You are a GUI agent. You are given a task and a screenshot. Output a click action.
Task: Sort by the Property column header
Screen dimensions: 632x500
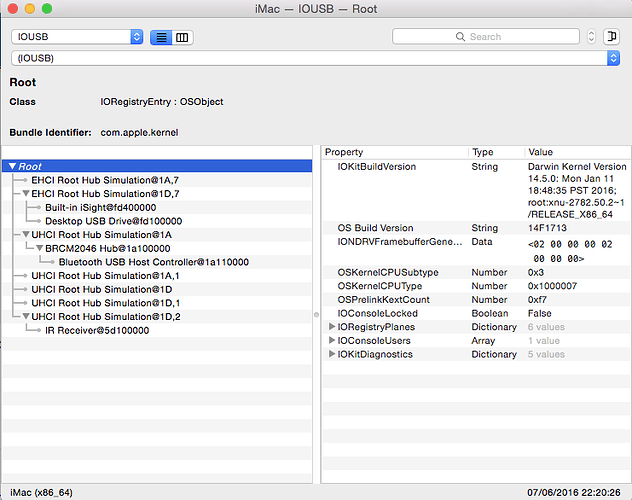(344, 152)
